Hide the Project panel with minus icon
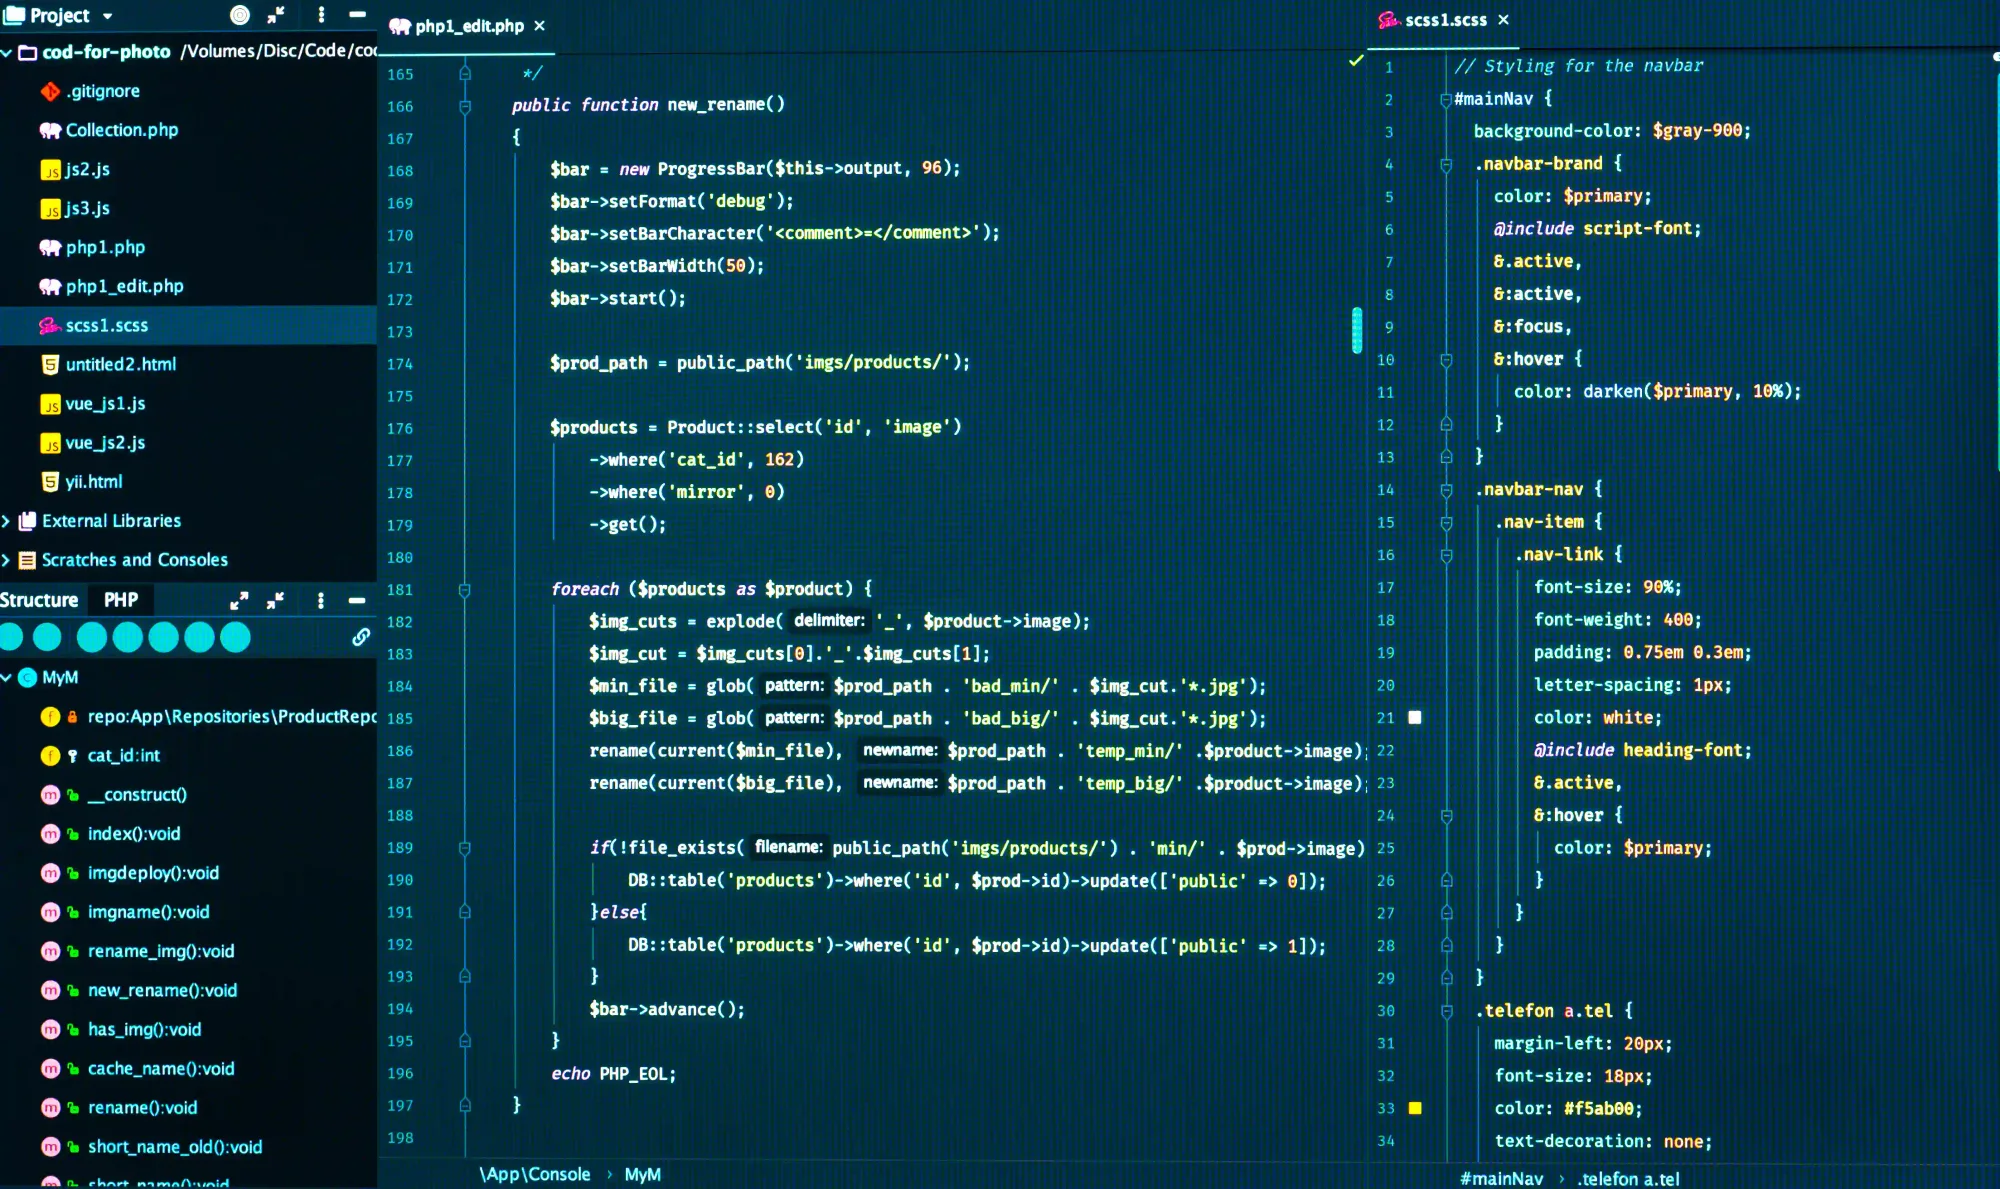This screenshot has height=1189, width=2000. pos(357,15)
